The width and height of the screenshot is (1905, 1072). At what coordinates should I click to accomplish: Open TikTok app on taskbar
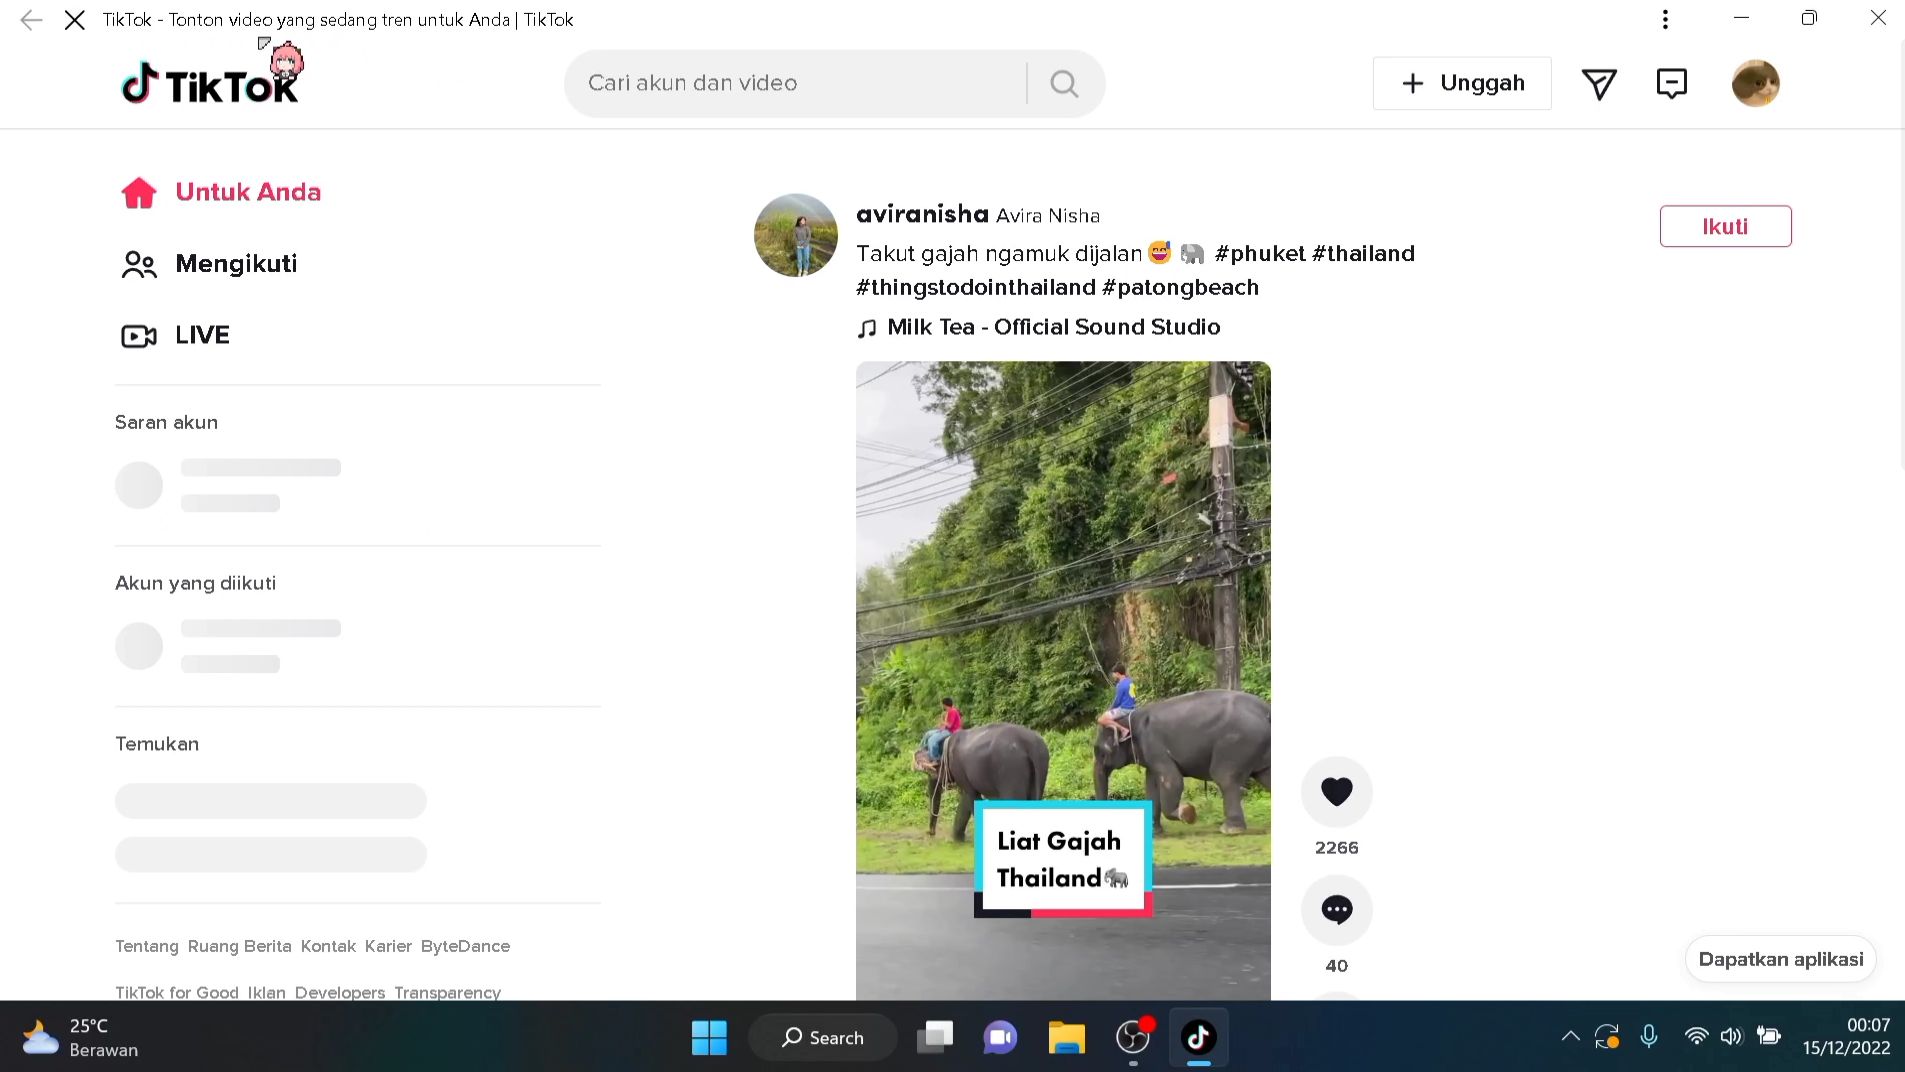tap(1198, 1037)
